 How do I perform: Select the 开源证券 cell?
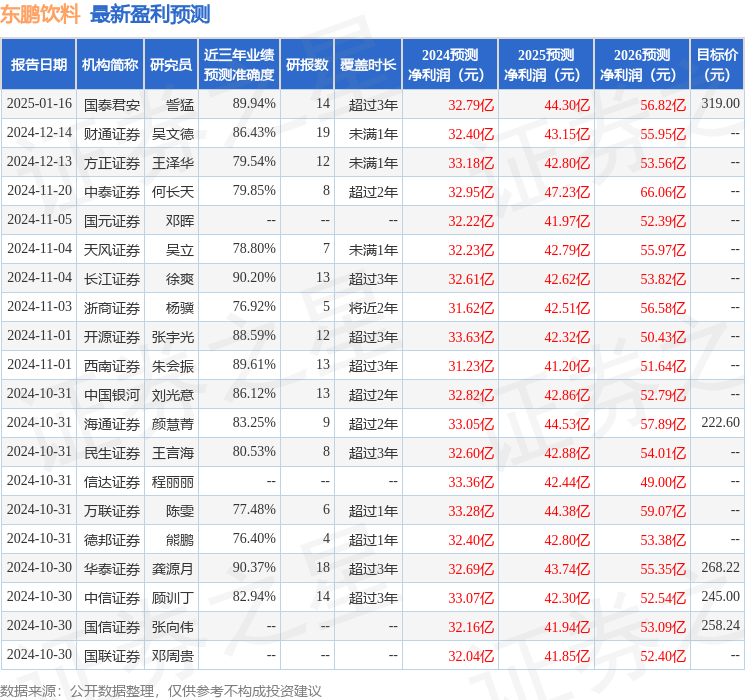[112, 337]
